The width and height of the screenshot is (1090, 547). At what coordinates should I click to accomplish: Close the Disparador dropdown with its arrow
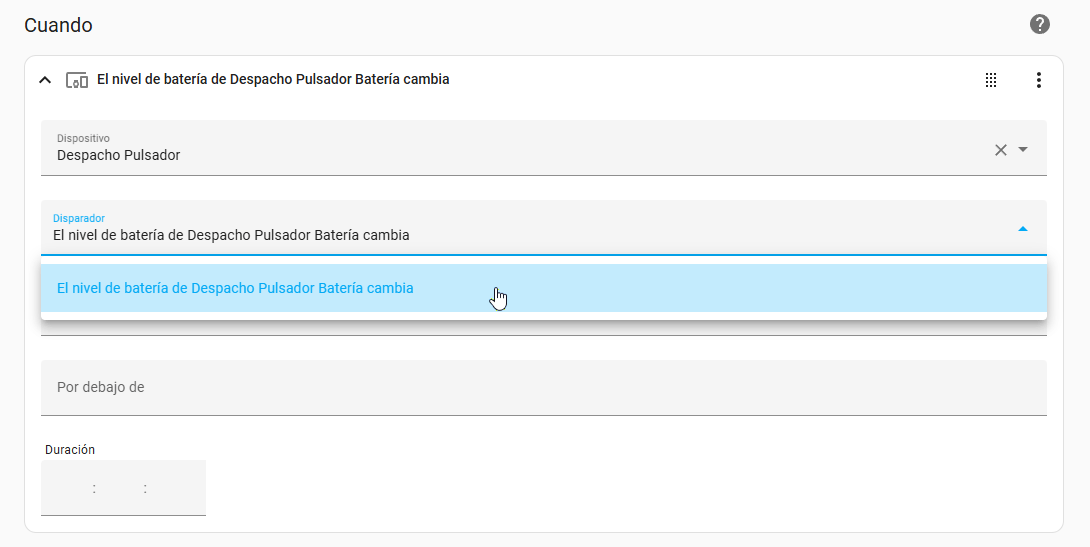[1023, 229]
